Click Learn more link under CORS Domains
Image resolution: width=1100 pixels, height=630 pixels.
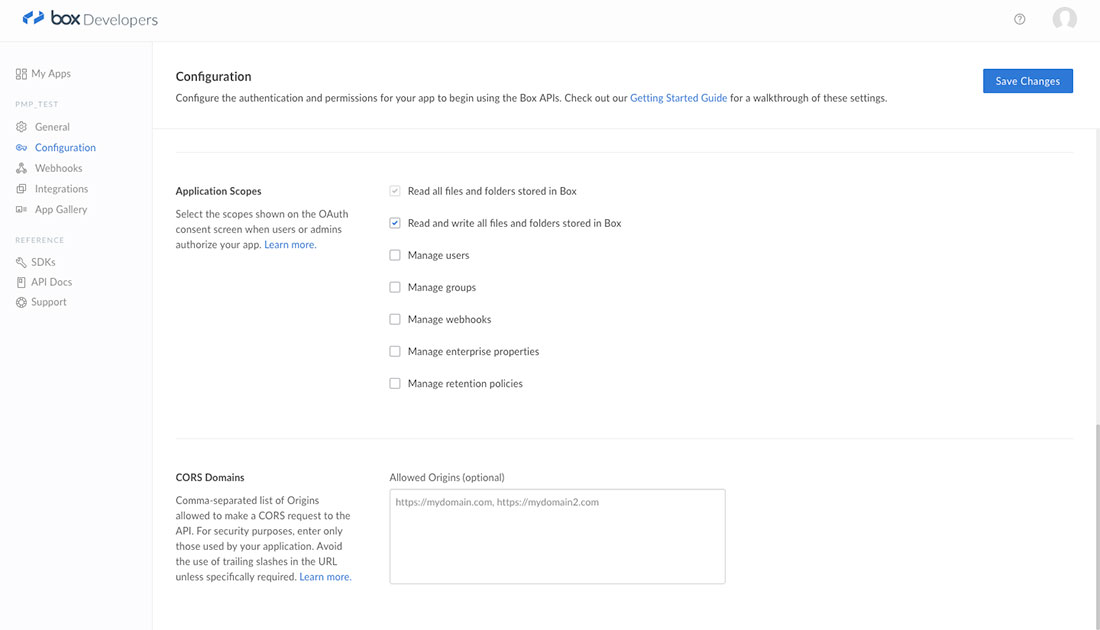coord(325,577)
